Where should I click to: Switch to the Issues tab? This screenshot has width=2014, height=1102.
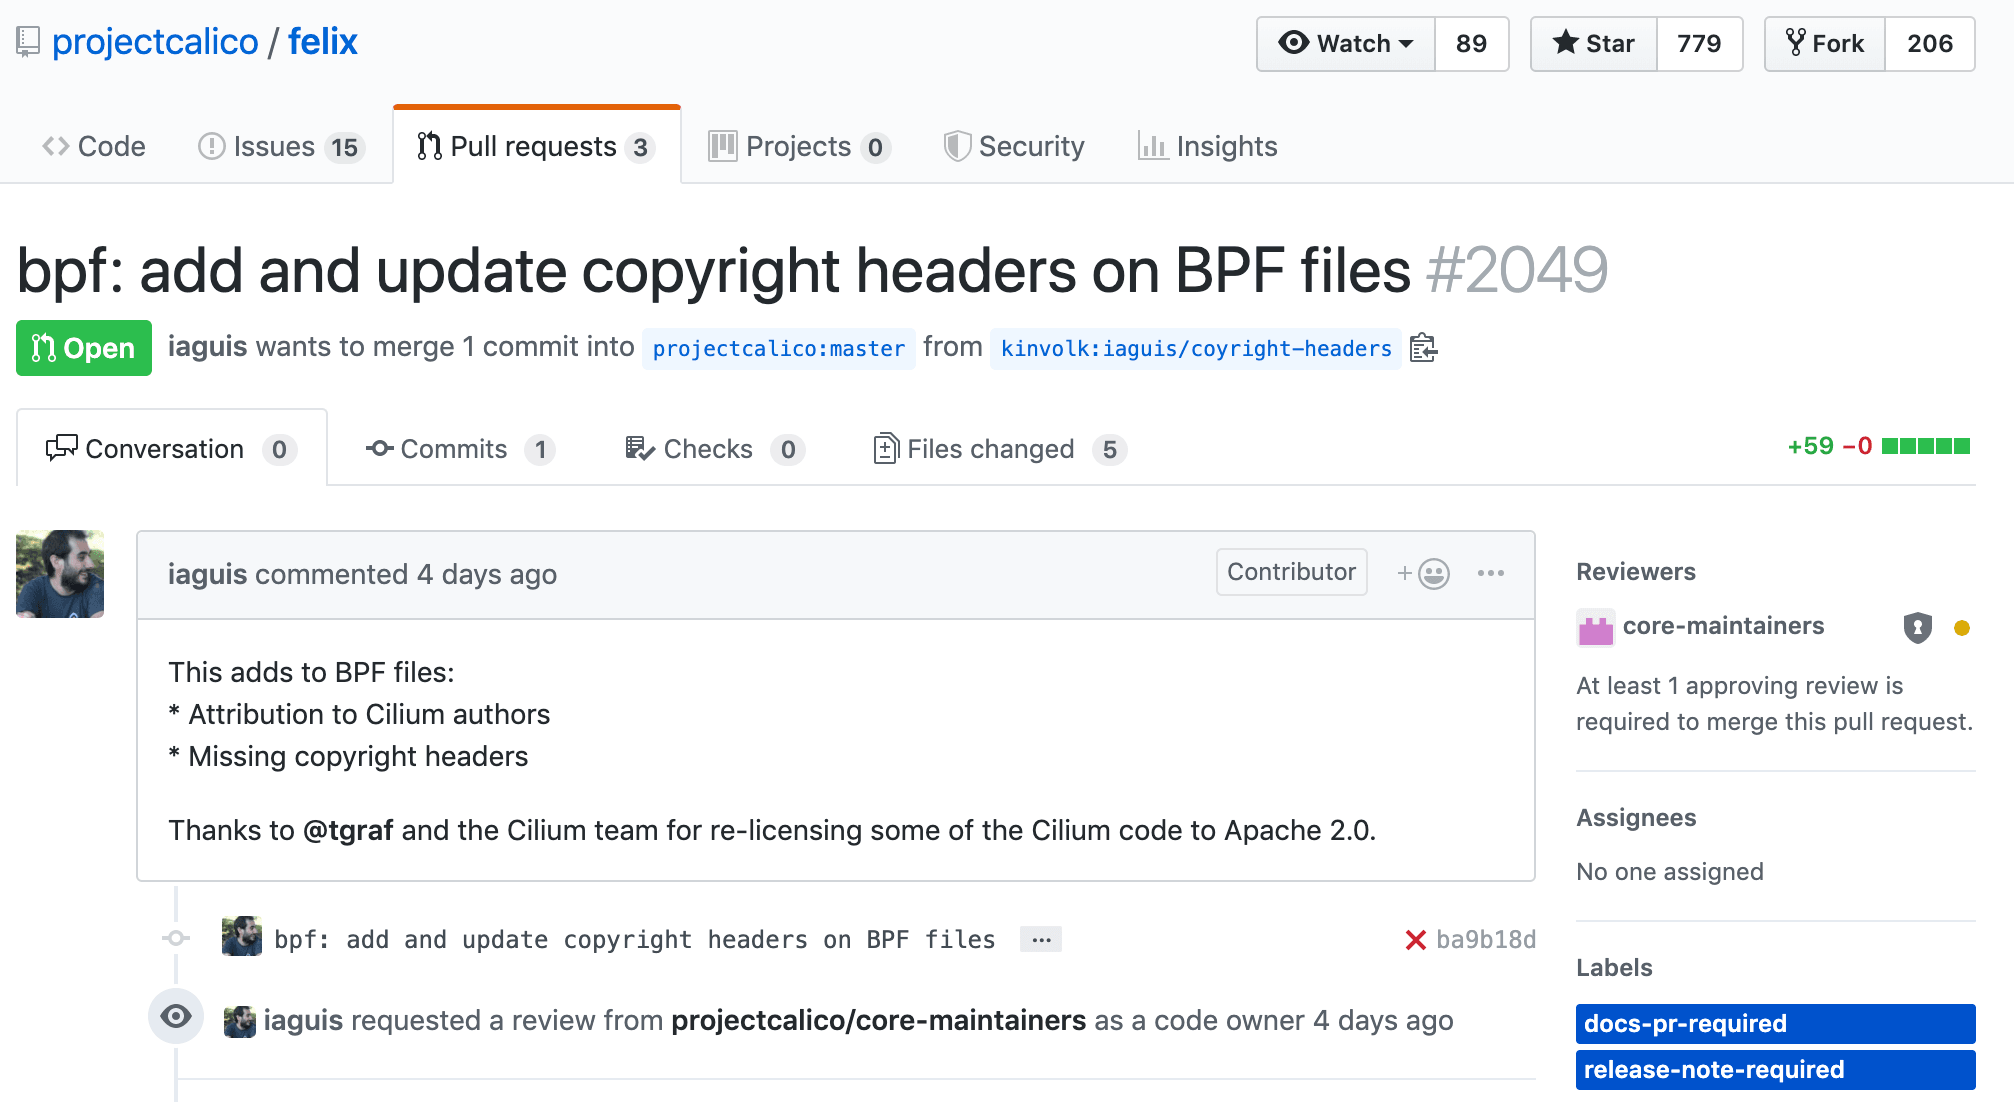pyautogui.click(x=281, y=147)
